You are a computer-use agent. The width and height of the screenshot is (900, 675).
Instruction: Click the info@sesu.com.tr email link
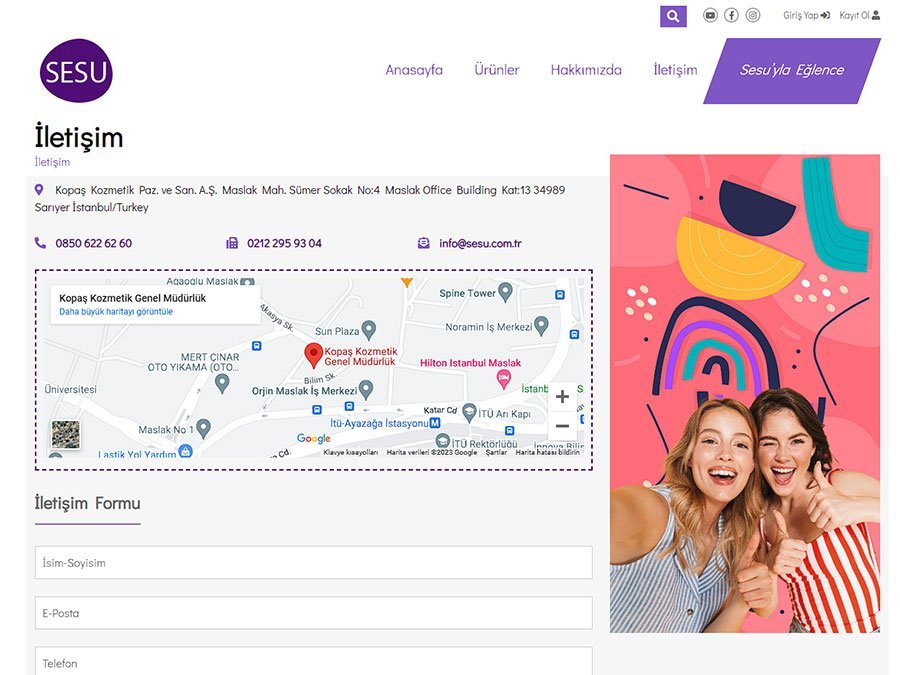(480, 243)
